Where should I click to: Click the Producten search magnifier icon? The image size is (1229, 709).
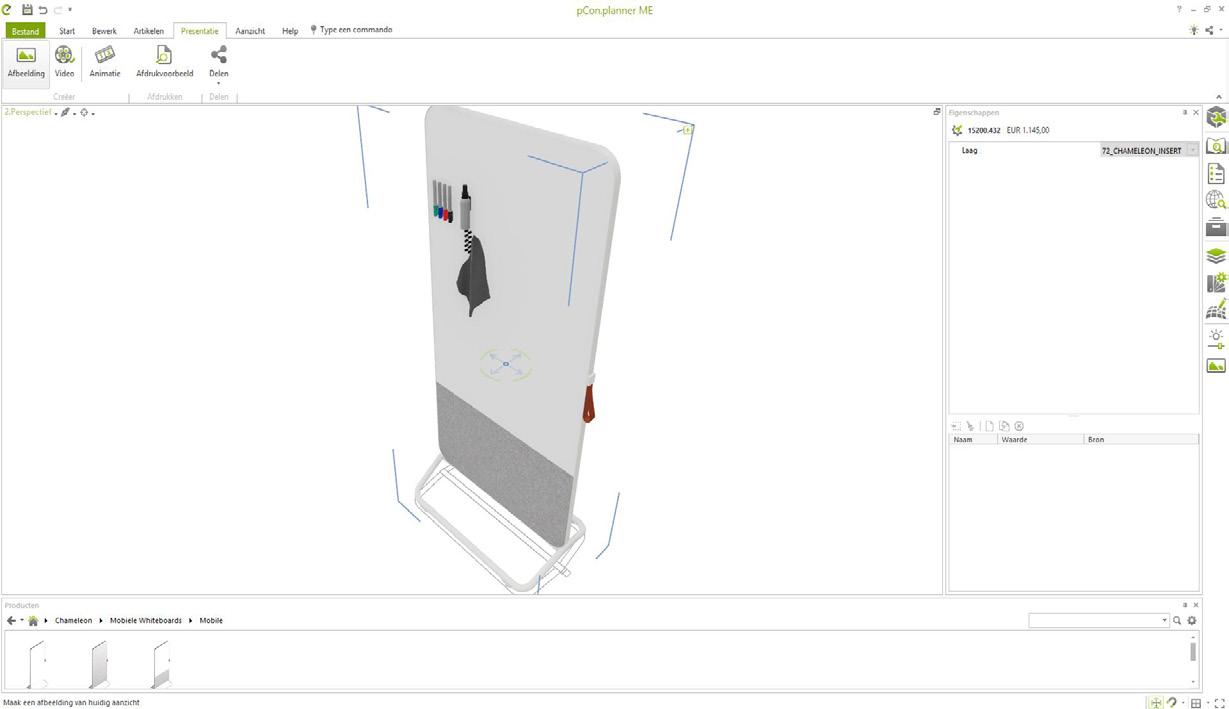click(1177, 621)
